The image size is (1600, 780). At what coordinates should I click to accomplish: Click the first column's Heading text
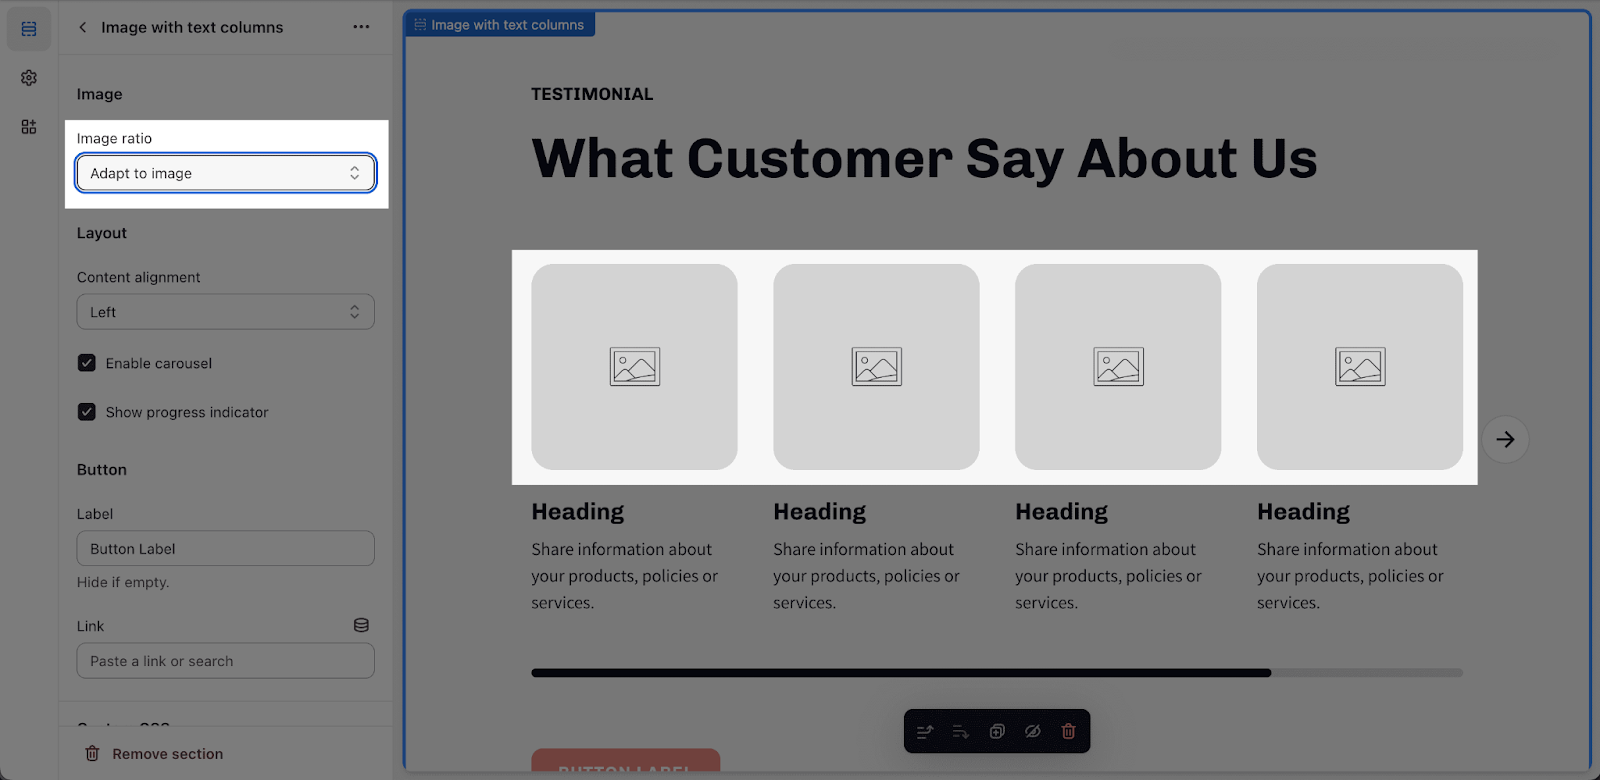pos(578,512)
